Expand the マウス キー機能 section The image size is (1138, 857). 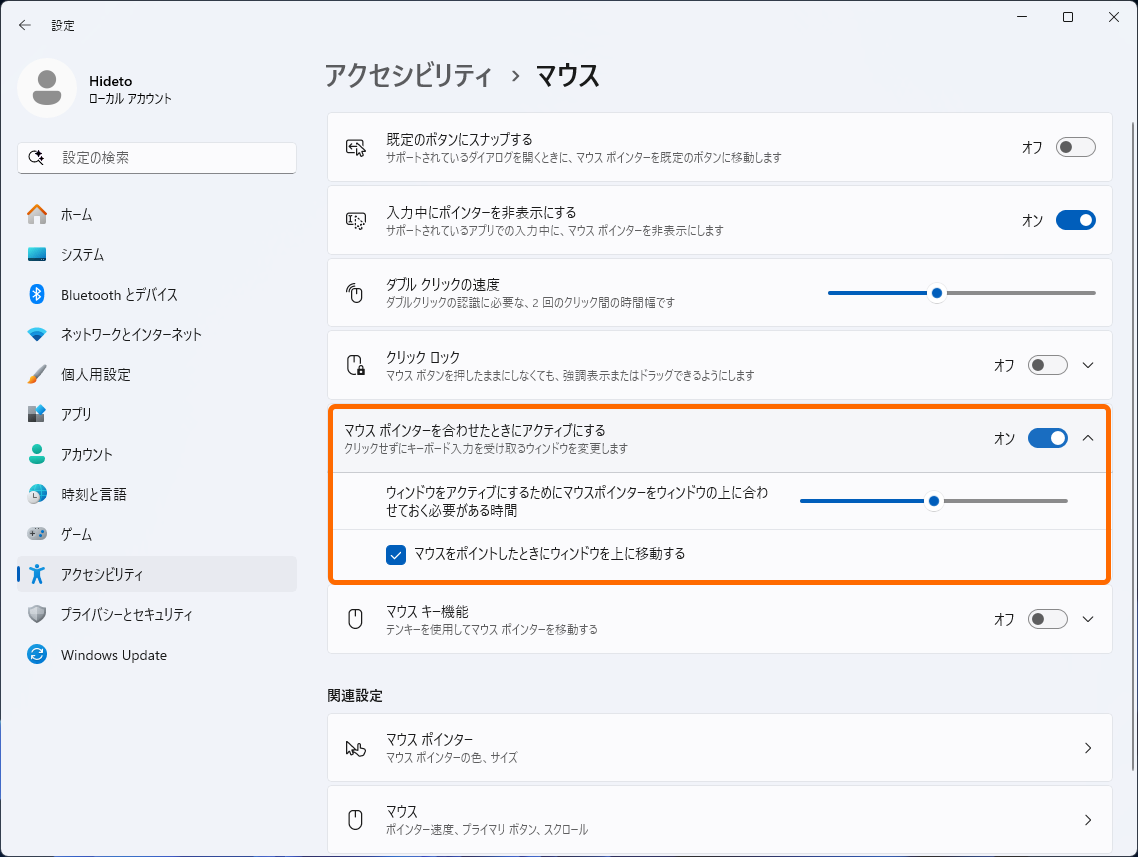click(x=1088, y=618)
